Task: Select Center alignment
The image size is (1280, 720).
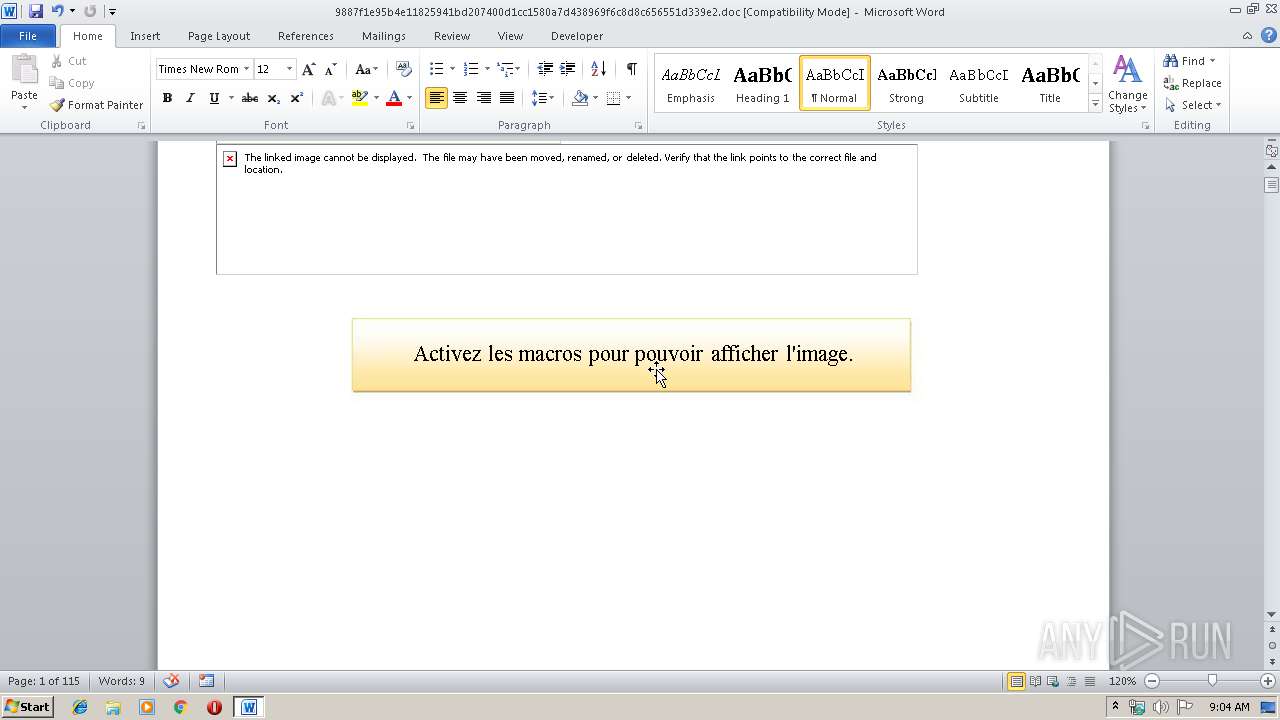Action: point(460,98)
